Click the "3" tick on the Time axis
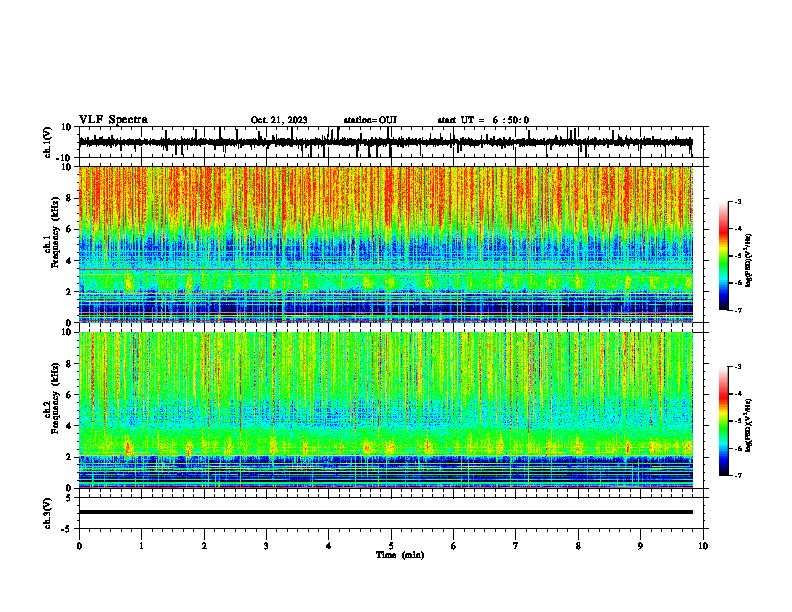 (266, 546)
